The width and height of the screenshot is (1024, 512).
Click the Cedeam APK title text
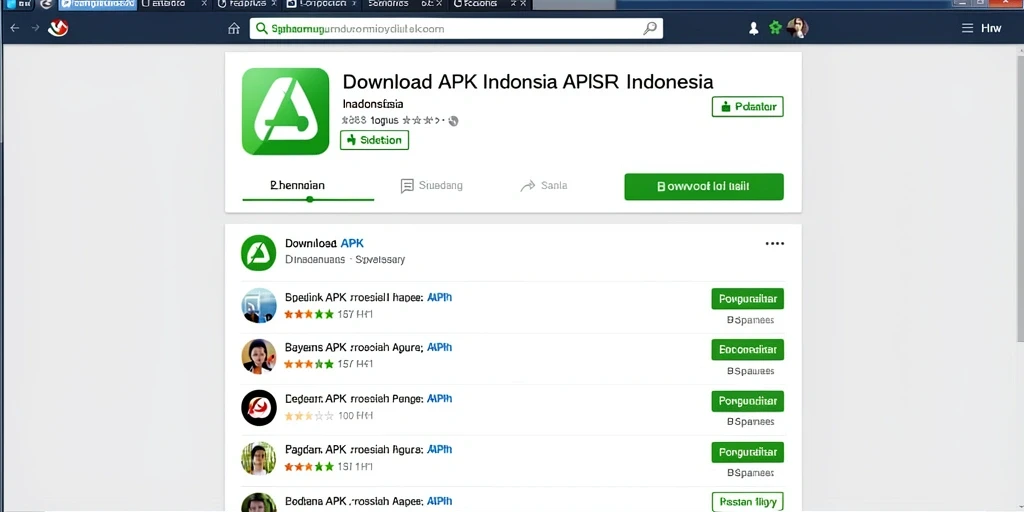point(368,398)
